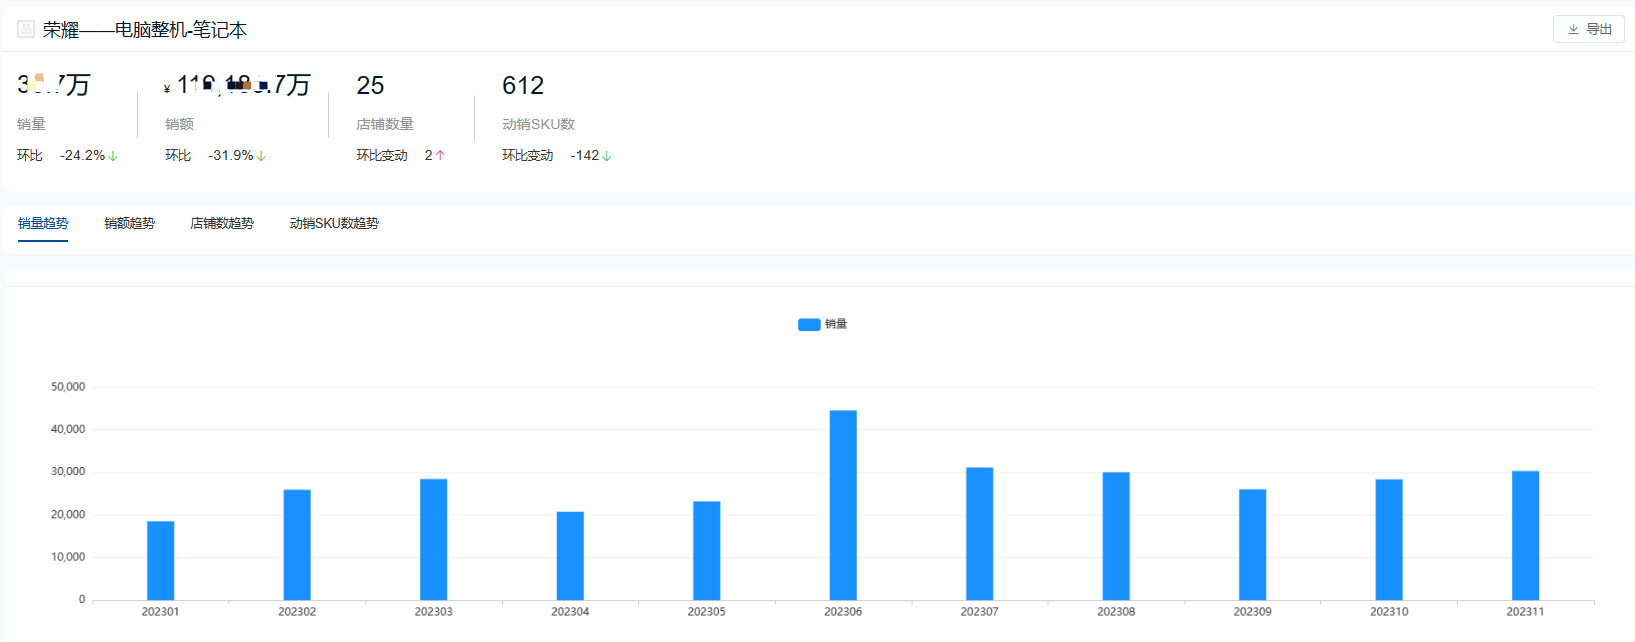Click the 202301 sales bar
The image size is (1635, 642).
coord(160,560)
